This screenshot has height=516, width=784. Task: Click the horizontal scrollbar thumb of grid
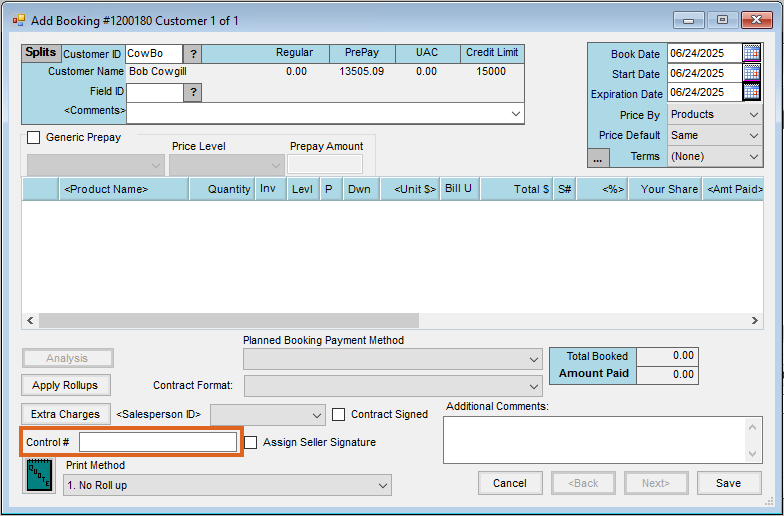pos(228,320)
